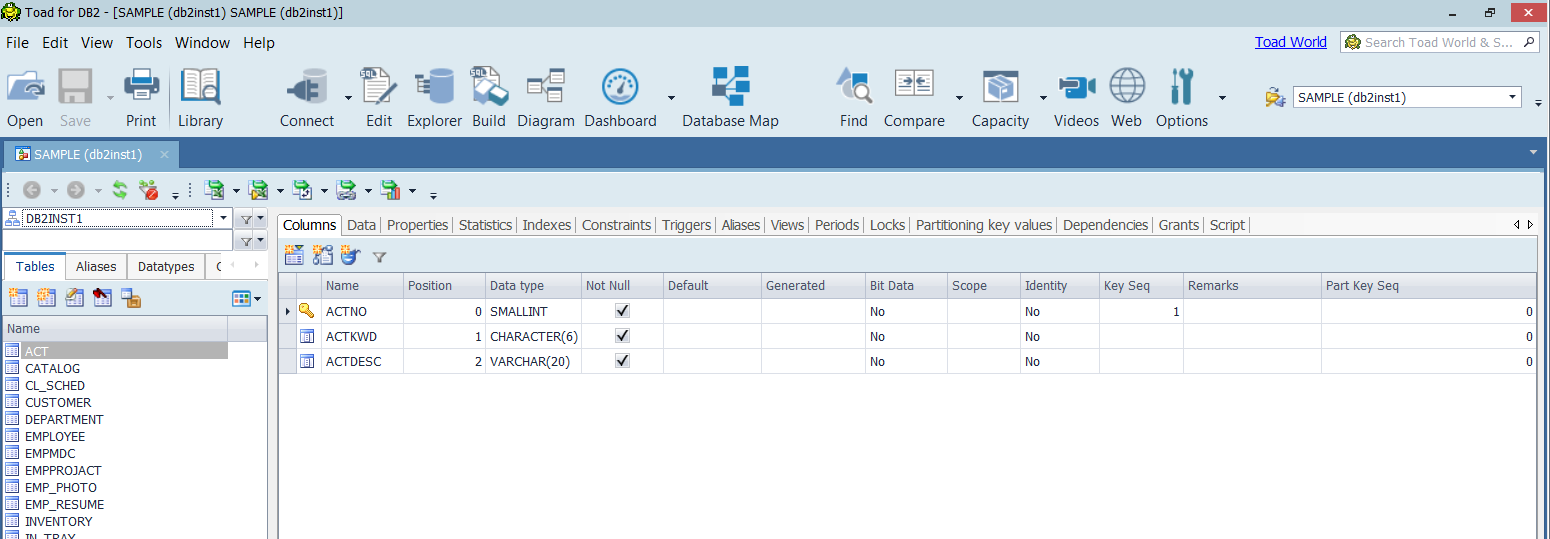This screenshot has width=1550, height=539.
Task: Select the EMPLOYEE table in list
Action: [x=55, y=437]
